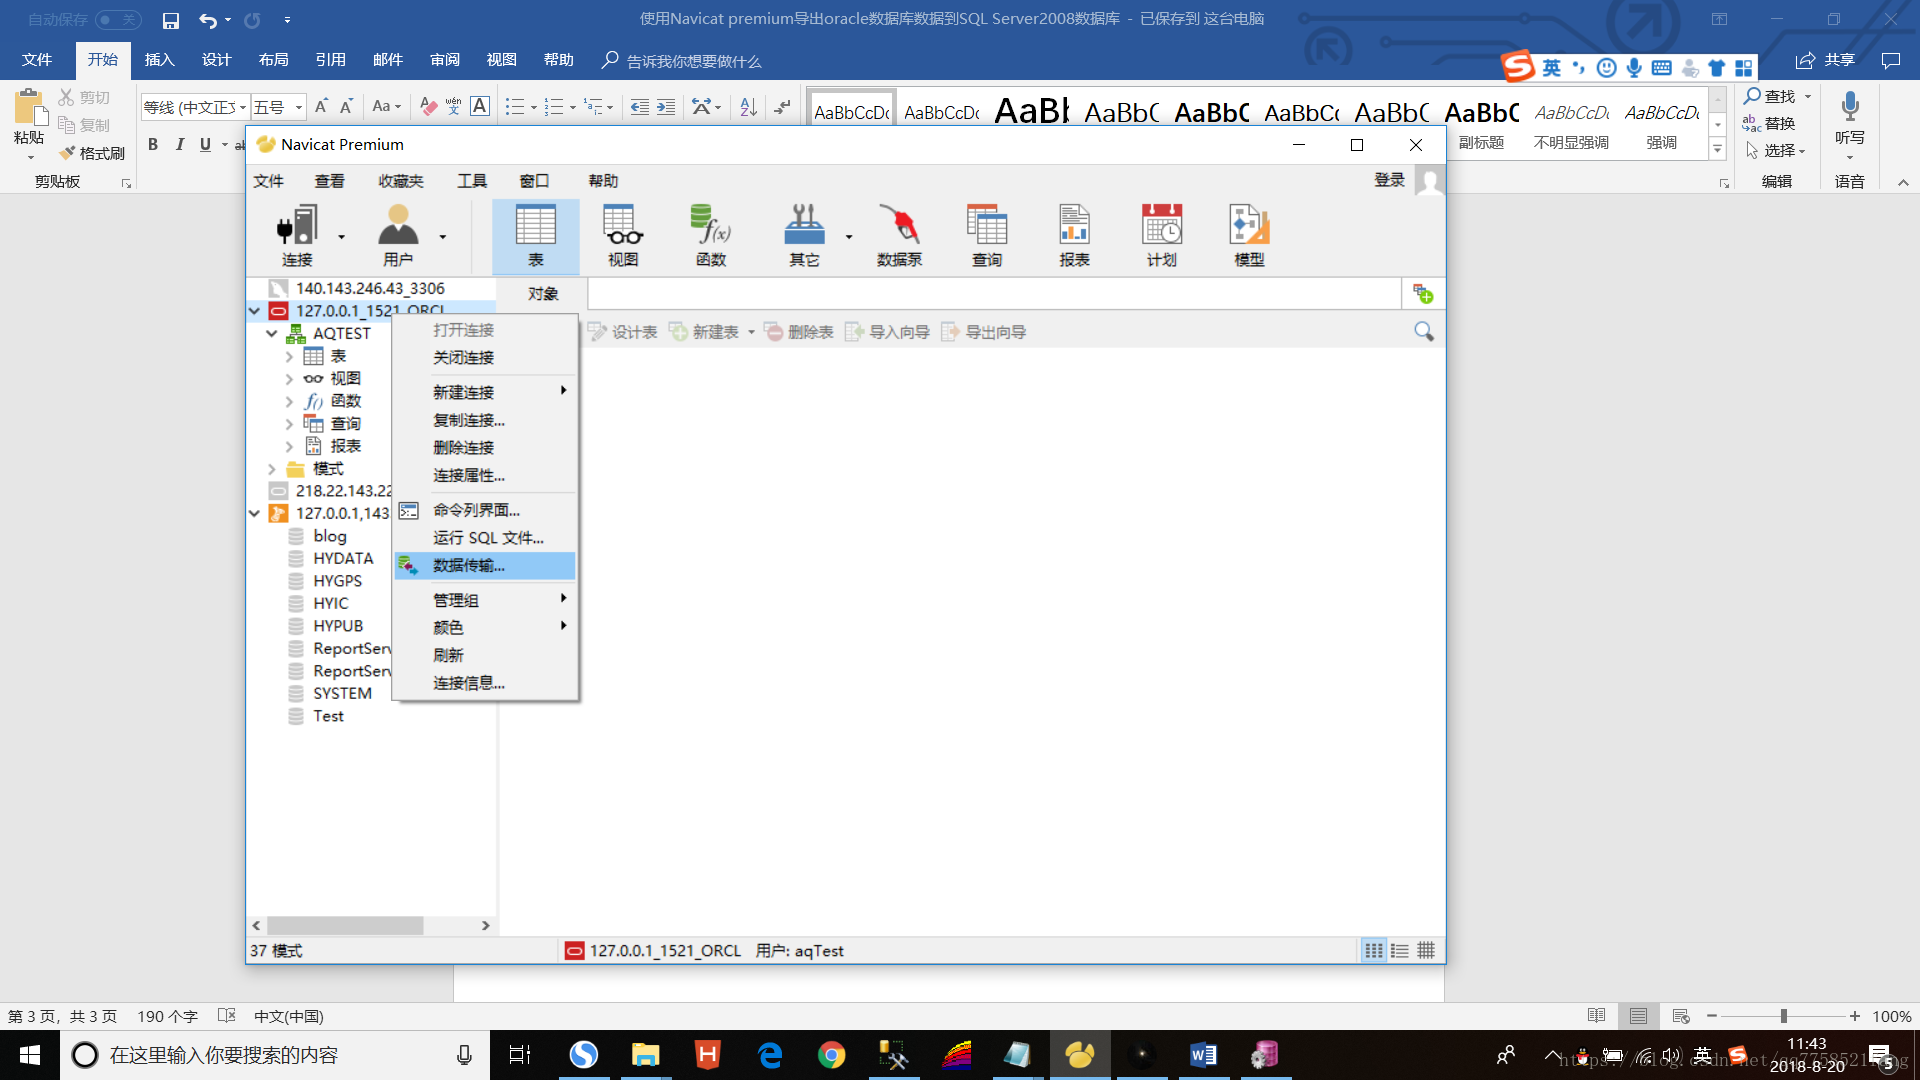The image size is (1920, 1080).
Task: Switch to ER diagram view in status bar
Action: coord(1426,951)
